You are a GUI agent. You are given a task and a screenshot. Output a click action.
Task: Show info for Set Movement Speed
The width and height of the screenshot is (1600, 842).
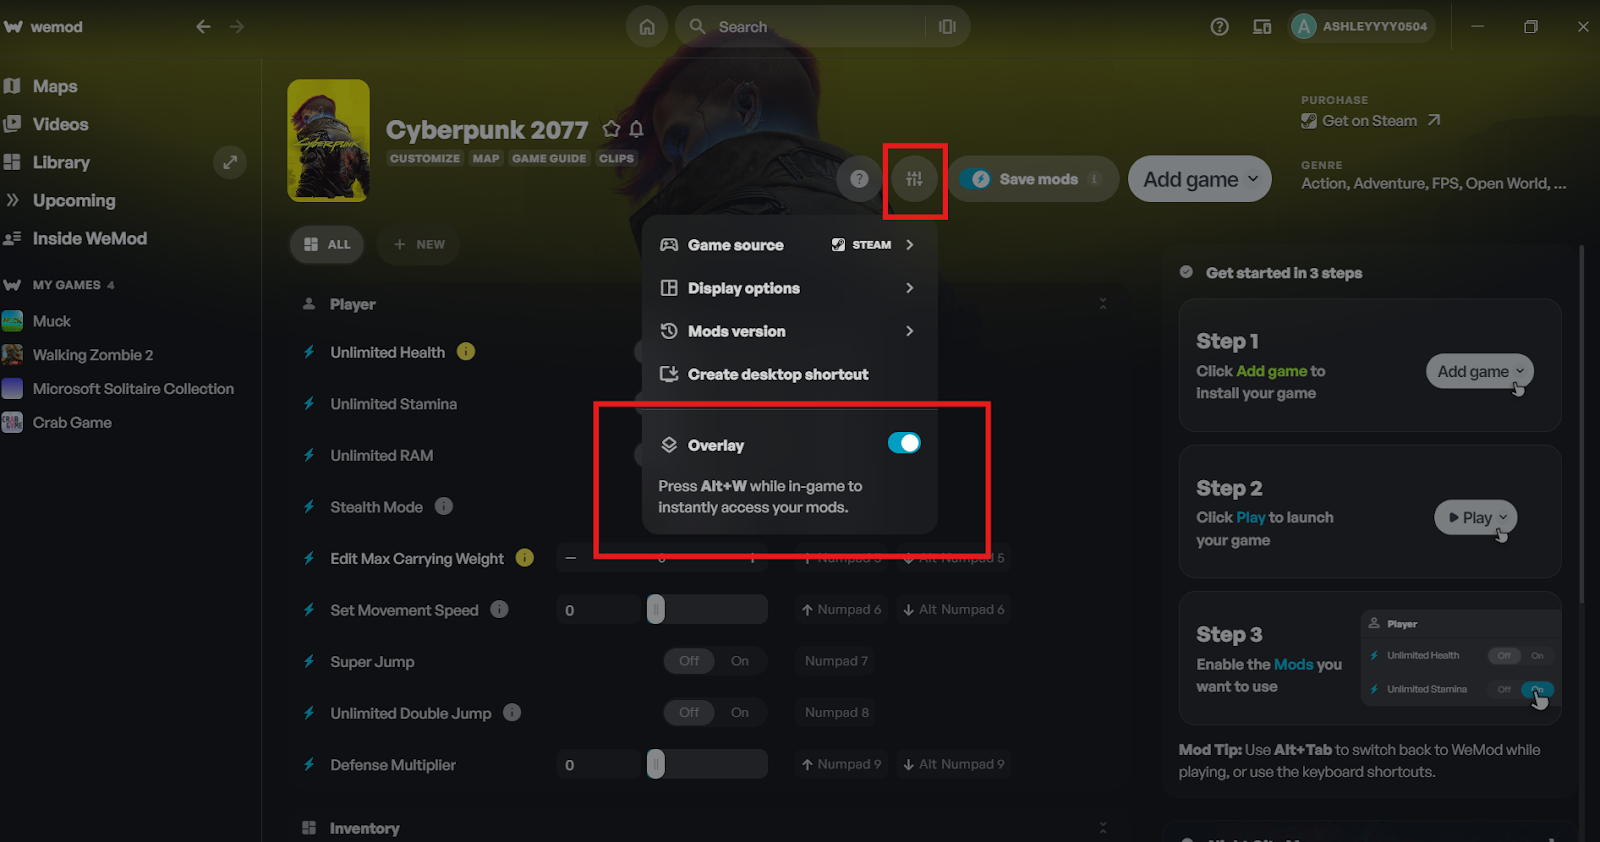500,609
